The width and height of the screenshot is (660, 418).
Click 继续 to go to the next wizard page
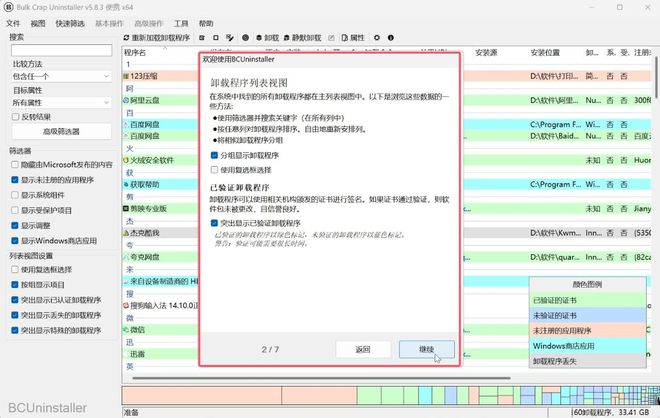click(x=427, y=349)
